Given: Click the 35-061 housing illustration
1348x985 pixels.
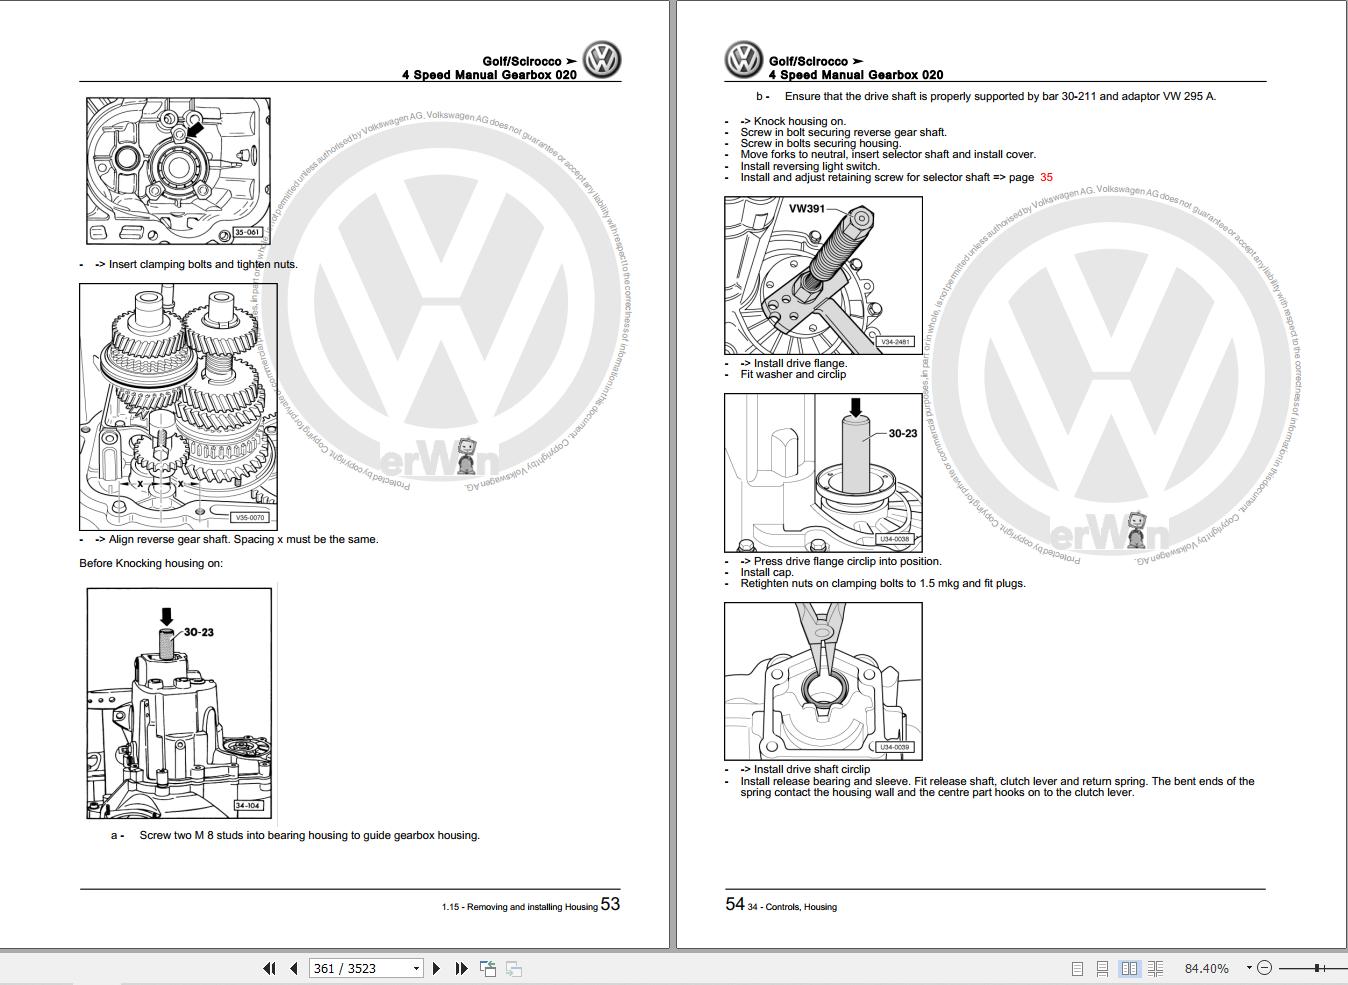Looking at the screenshot, I should click(178, 171).
